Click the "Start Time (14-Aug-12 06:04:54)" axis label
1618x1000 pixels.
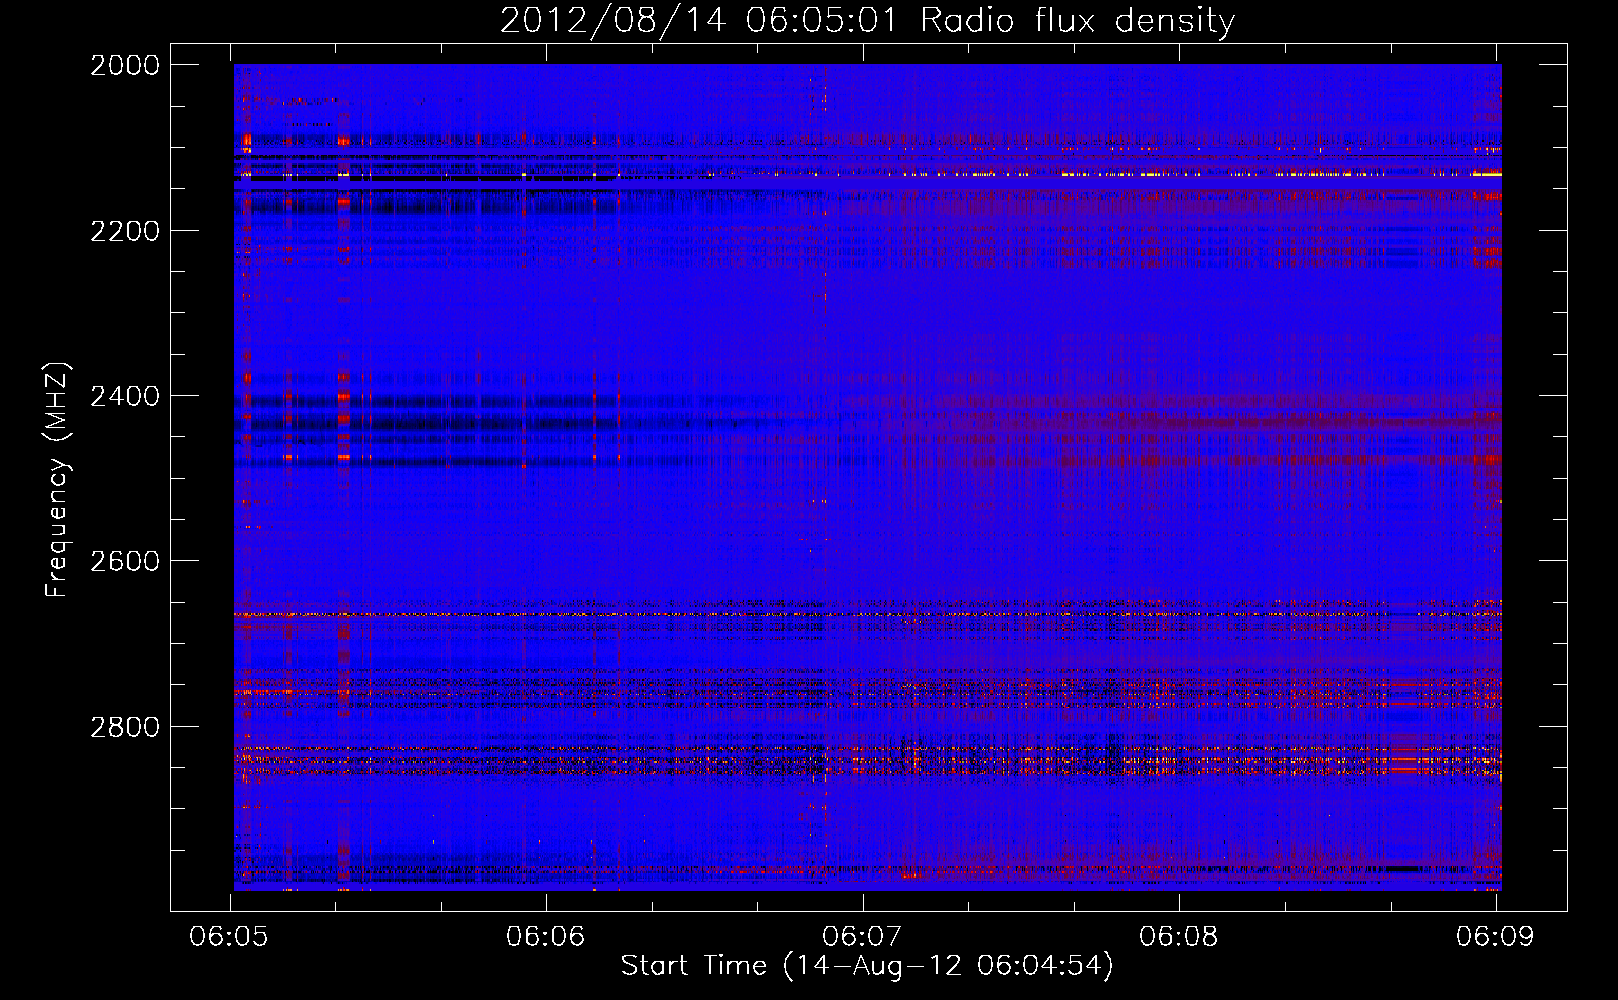pos(867,966)
